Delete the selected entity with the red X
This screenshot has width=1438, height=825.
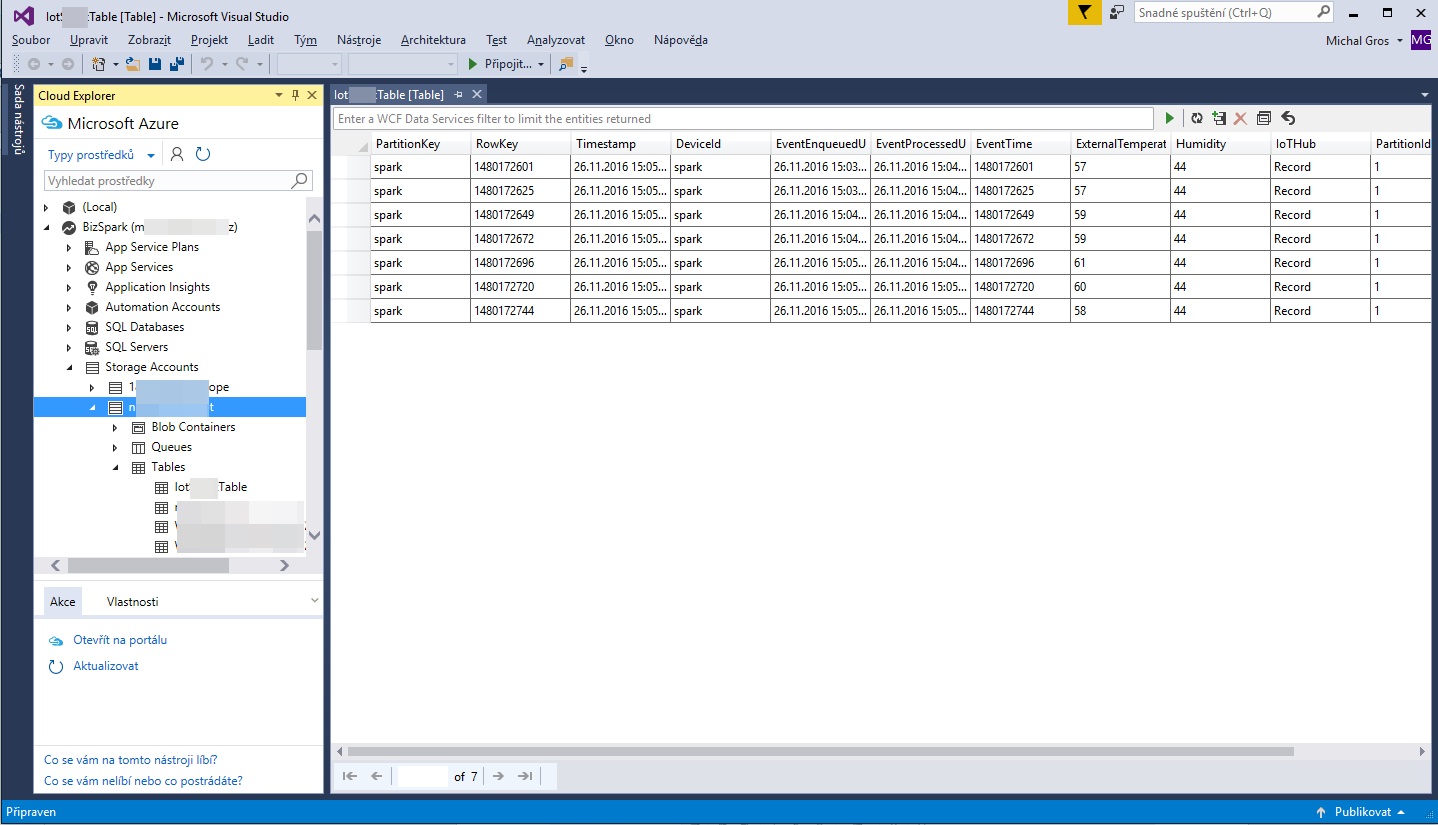(x=1240, y=118)
